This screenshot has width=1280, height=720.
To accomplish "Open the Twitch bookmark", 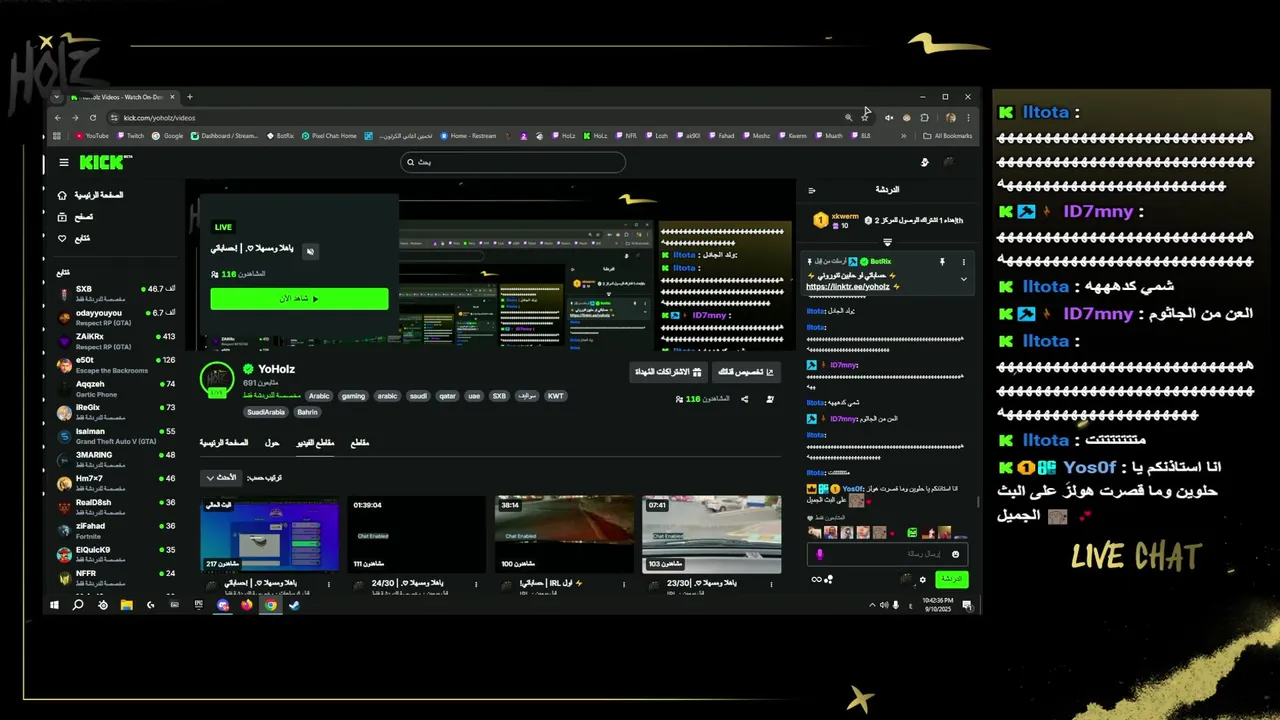I will coord(130,136).
